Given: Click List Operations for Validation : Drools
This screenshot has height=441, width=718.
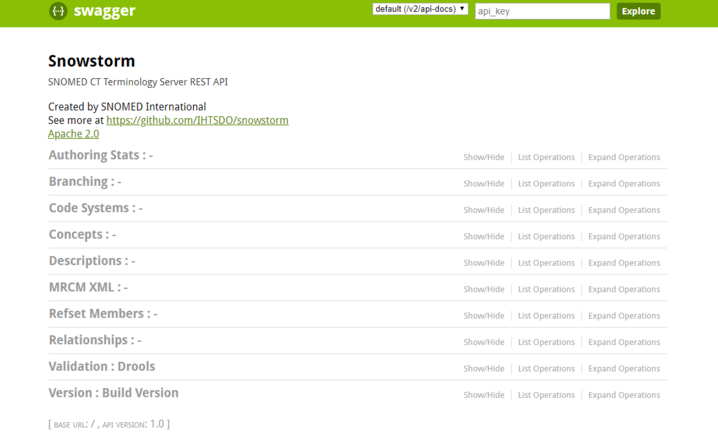Looking at the screenshot, I should 546,369.
